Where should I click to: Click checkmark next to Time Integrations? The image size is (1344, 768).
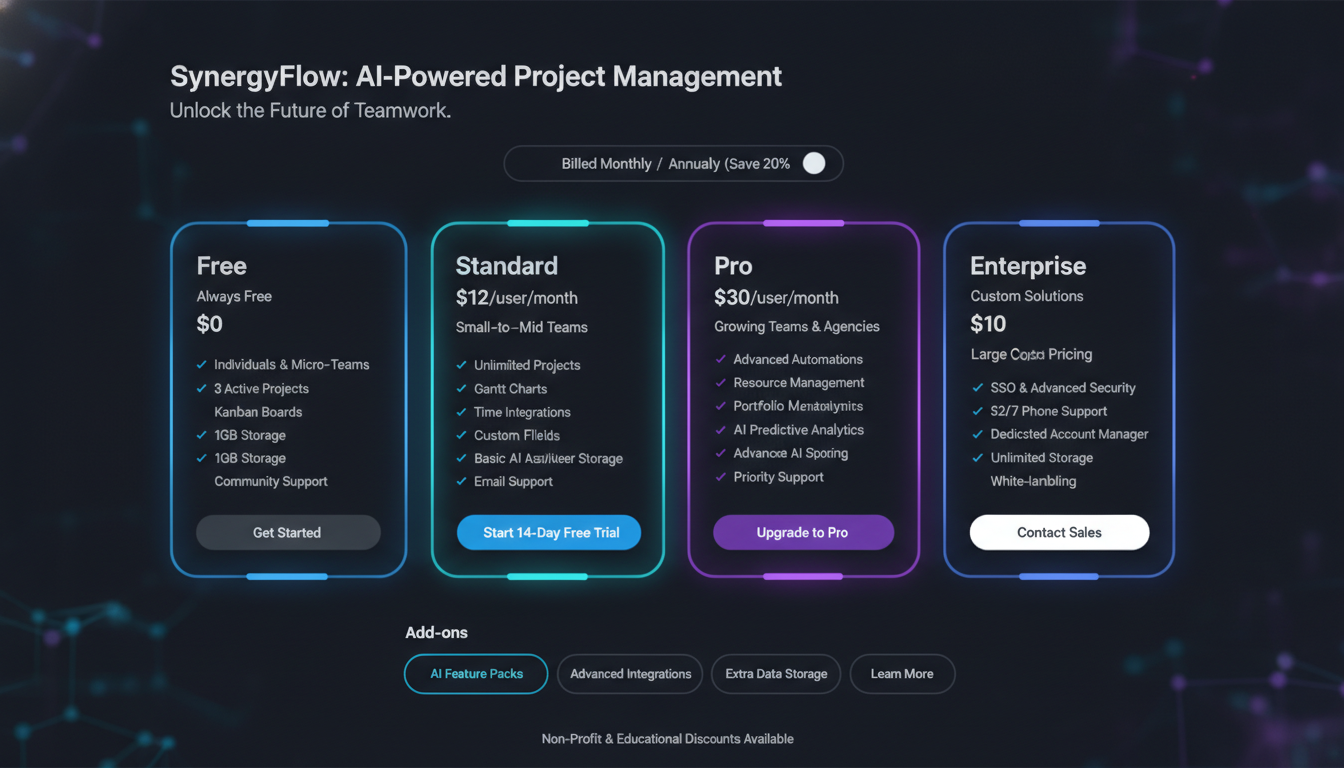(462, 412)
